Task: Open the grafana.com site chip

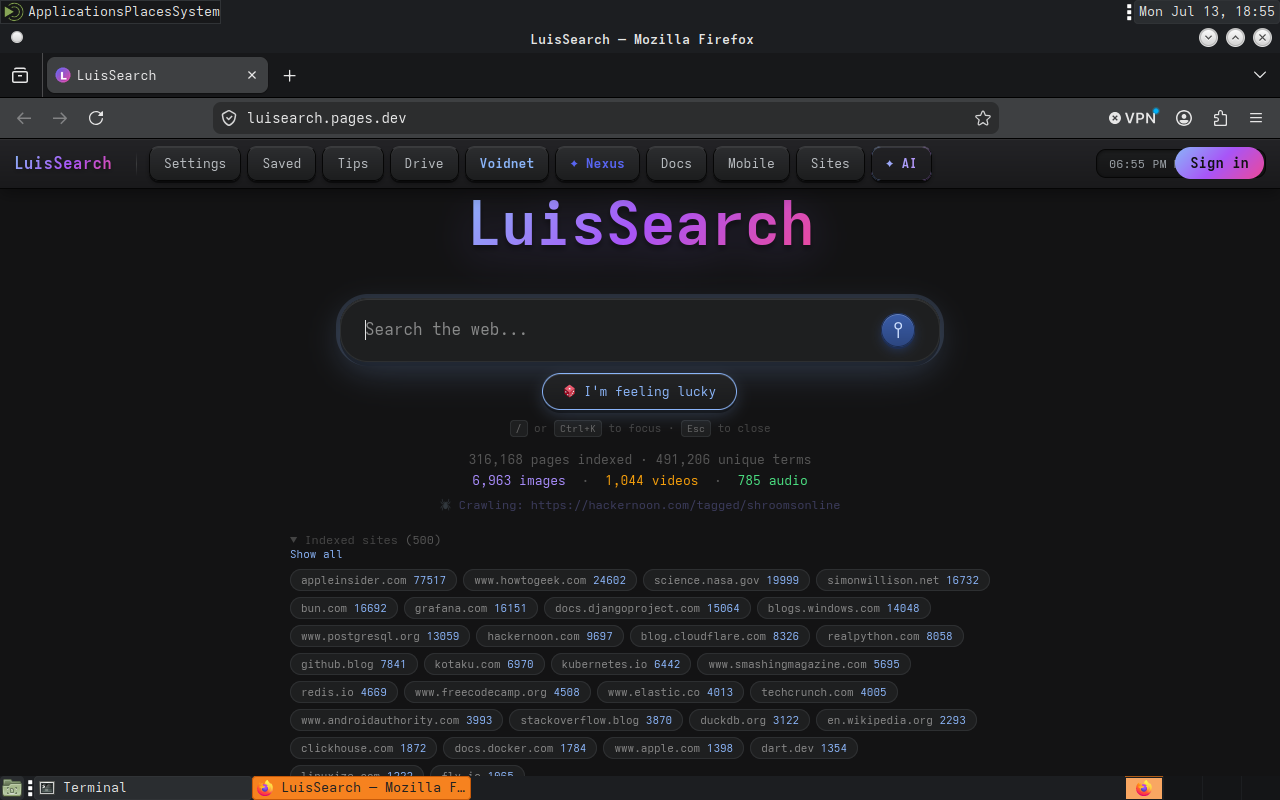Action: tap(471, 608)
